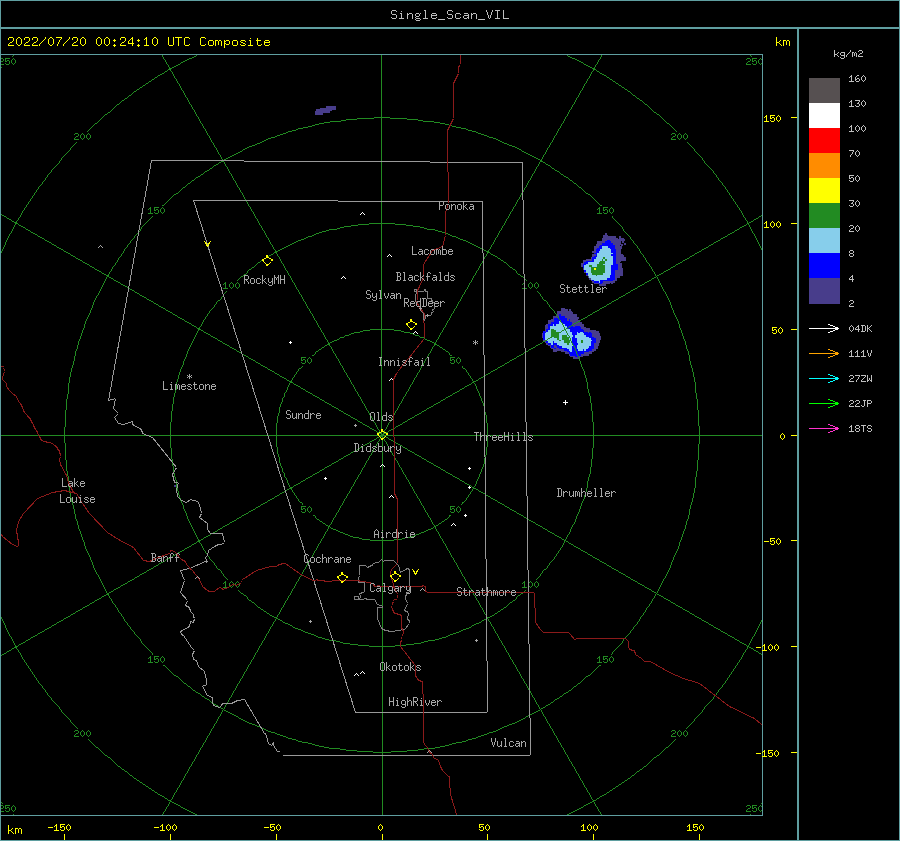The height and width of the screenshot is (841, 900).
Task: Click the Ponoka city label
Action: [x=456, y=206]
